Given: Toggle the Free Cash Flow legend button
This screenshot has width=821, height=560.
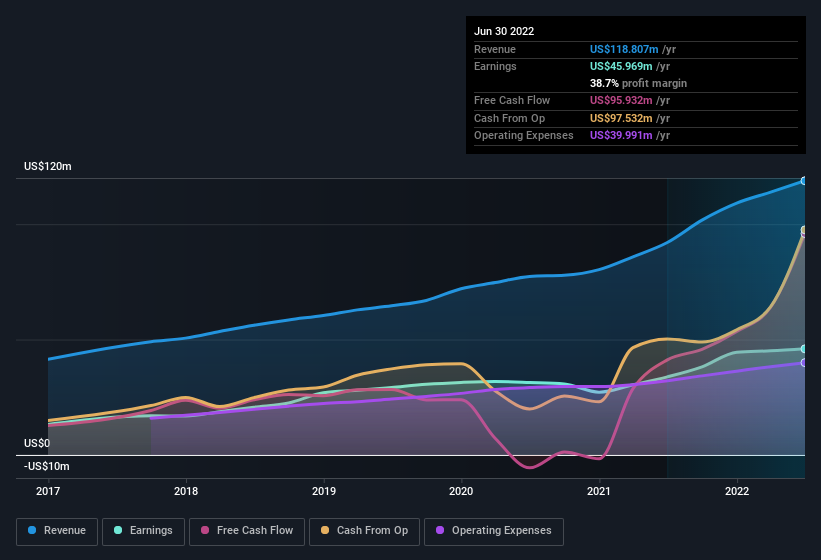Looking at the screenshot, I should click(247, 531).
